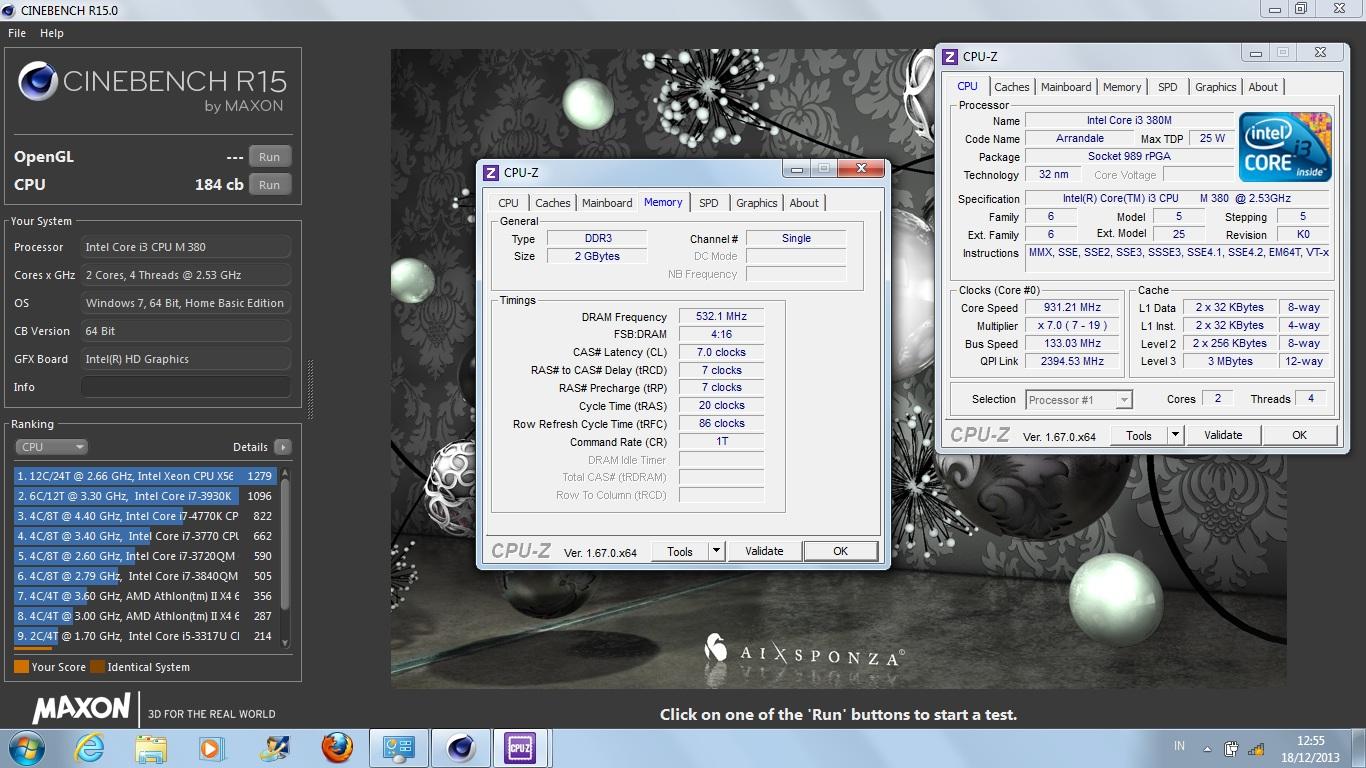Image resolution: width=1366 pixels, height=768 pixels.
Task: Click the IN language indicator
Action: tap(1179, 747)
